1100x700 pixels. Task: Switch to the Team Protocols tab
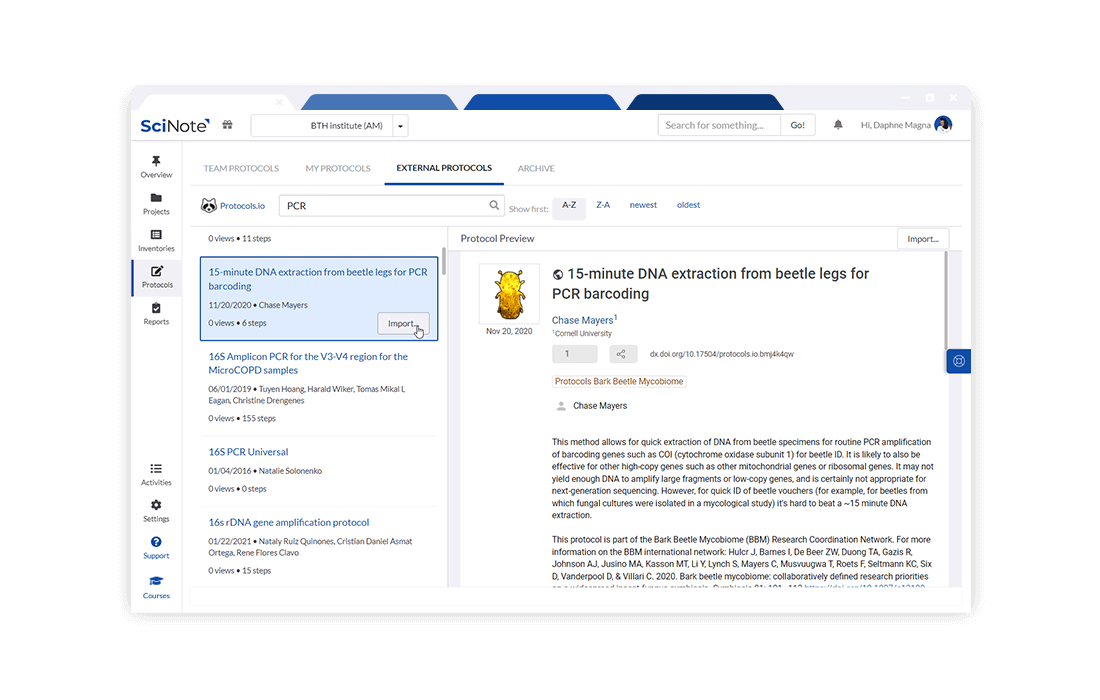click(241, 168)
